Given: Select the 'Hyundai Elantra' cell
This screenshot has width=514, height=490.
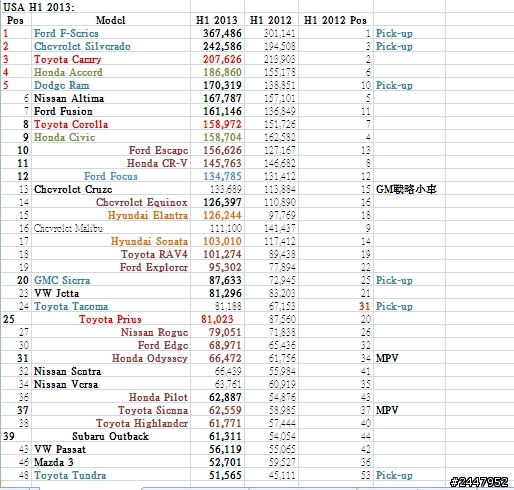Looking at the screenshot, I should tap(148, 215).
